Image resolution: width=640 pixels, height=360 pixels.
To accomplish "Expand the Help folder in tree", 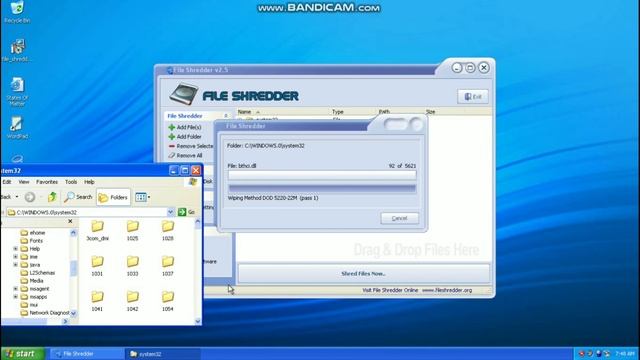I will [x=16, y=249].
